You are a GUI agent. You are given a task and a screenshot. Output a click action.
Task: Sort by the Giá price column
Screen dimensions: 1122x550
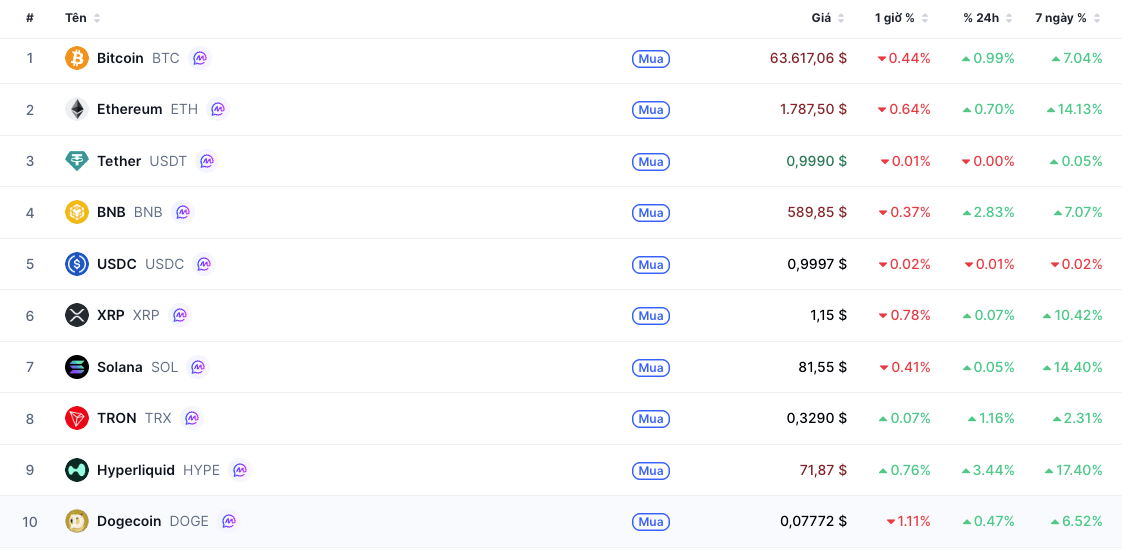pyautogui.click(x=828, y=18)
